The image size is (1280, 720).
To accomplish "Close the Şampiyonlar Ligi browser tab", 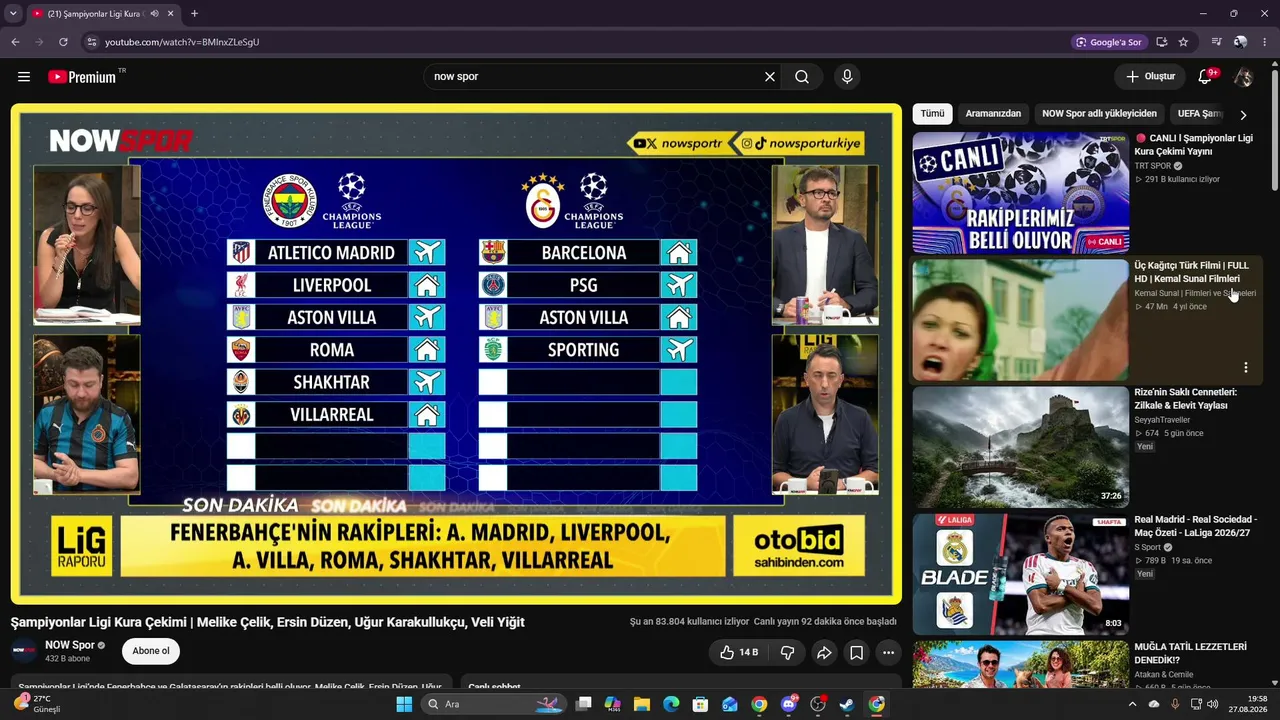I will tap(170, 14).
